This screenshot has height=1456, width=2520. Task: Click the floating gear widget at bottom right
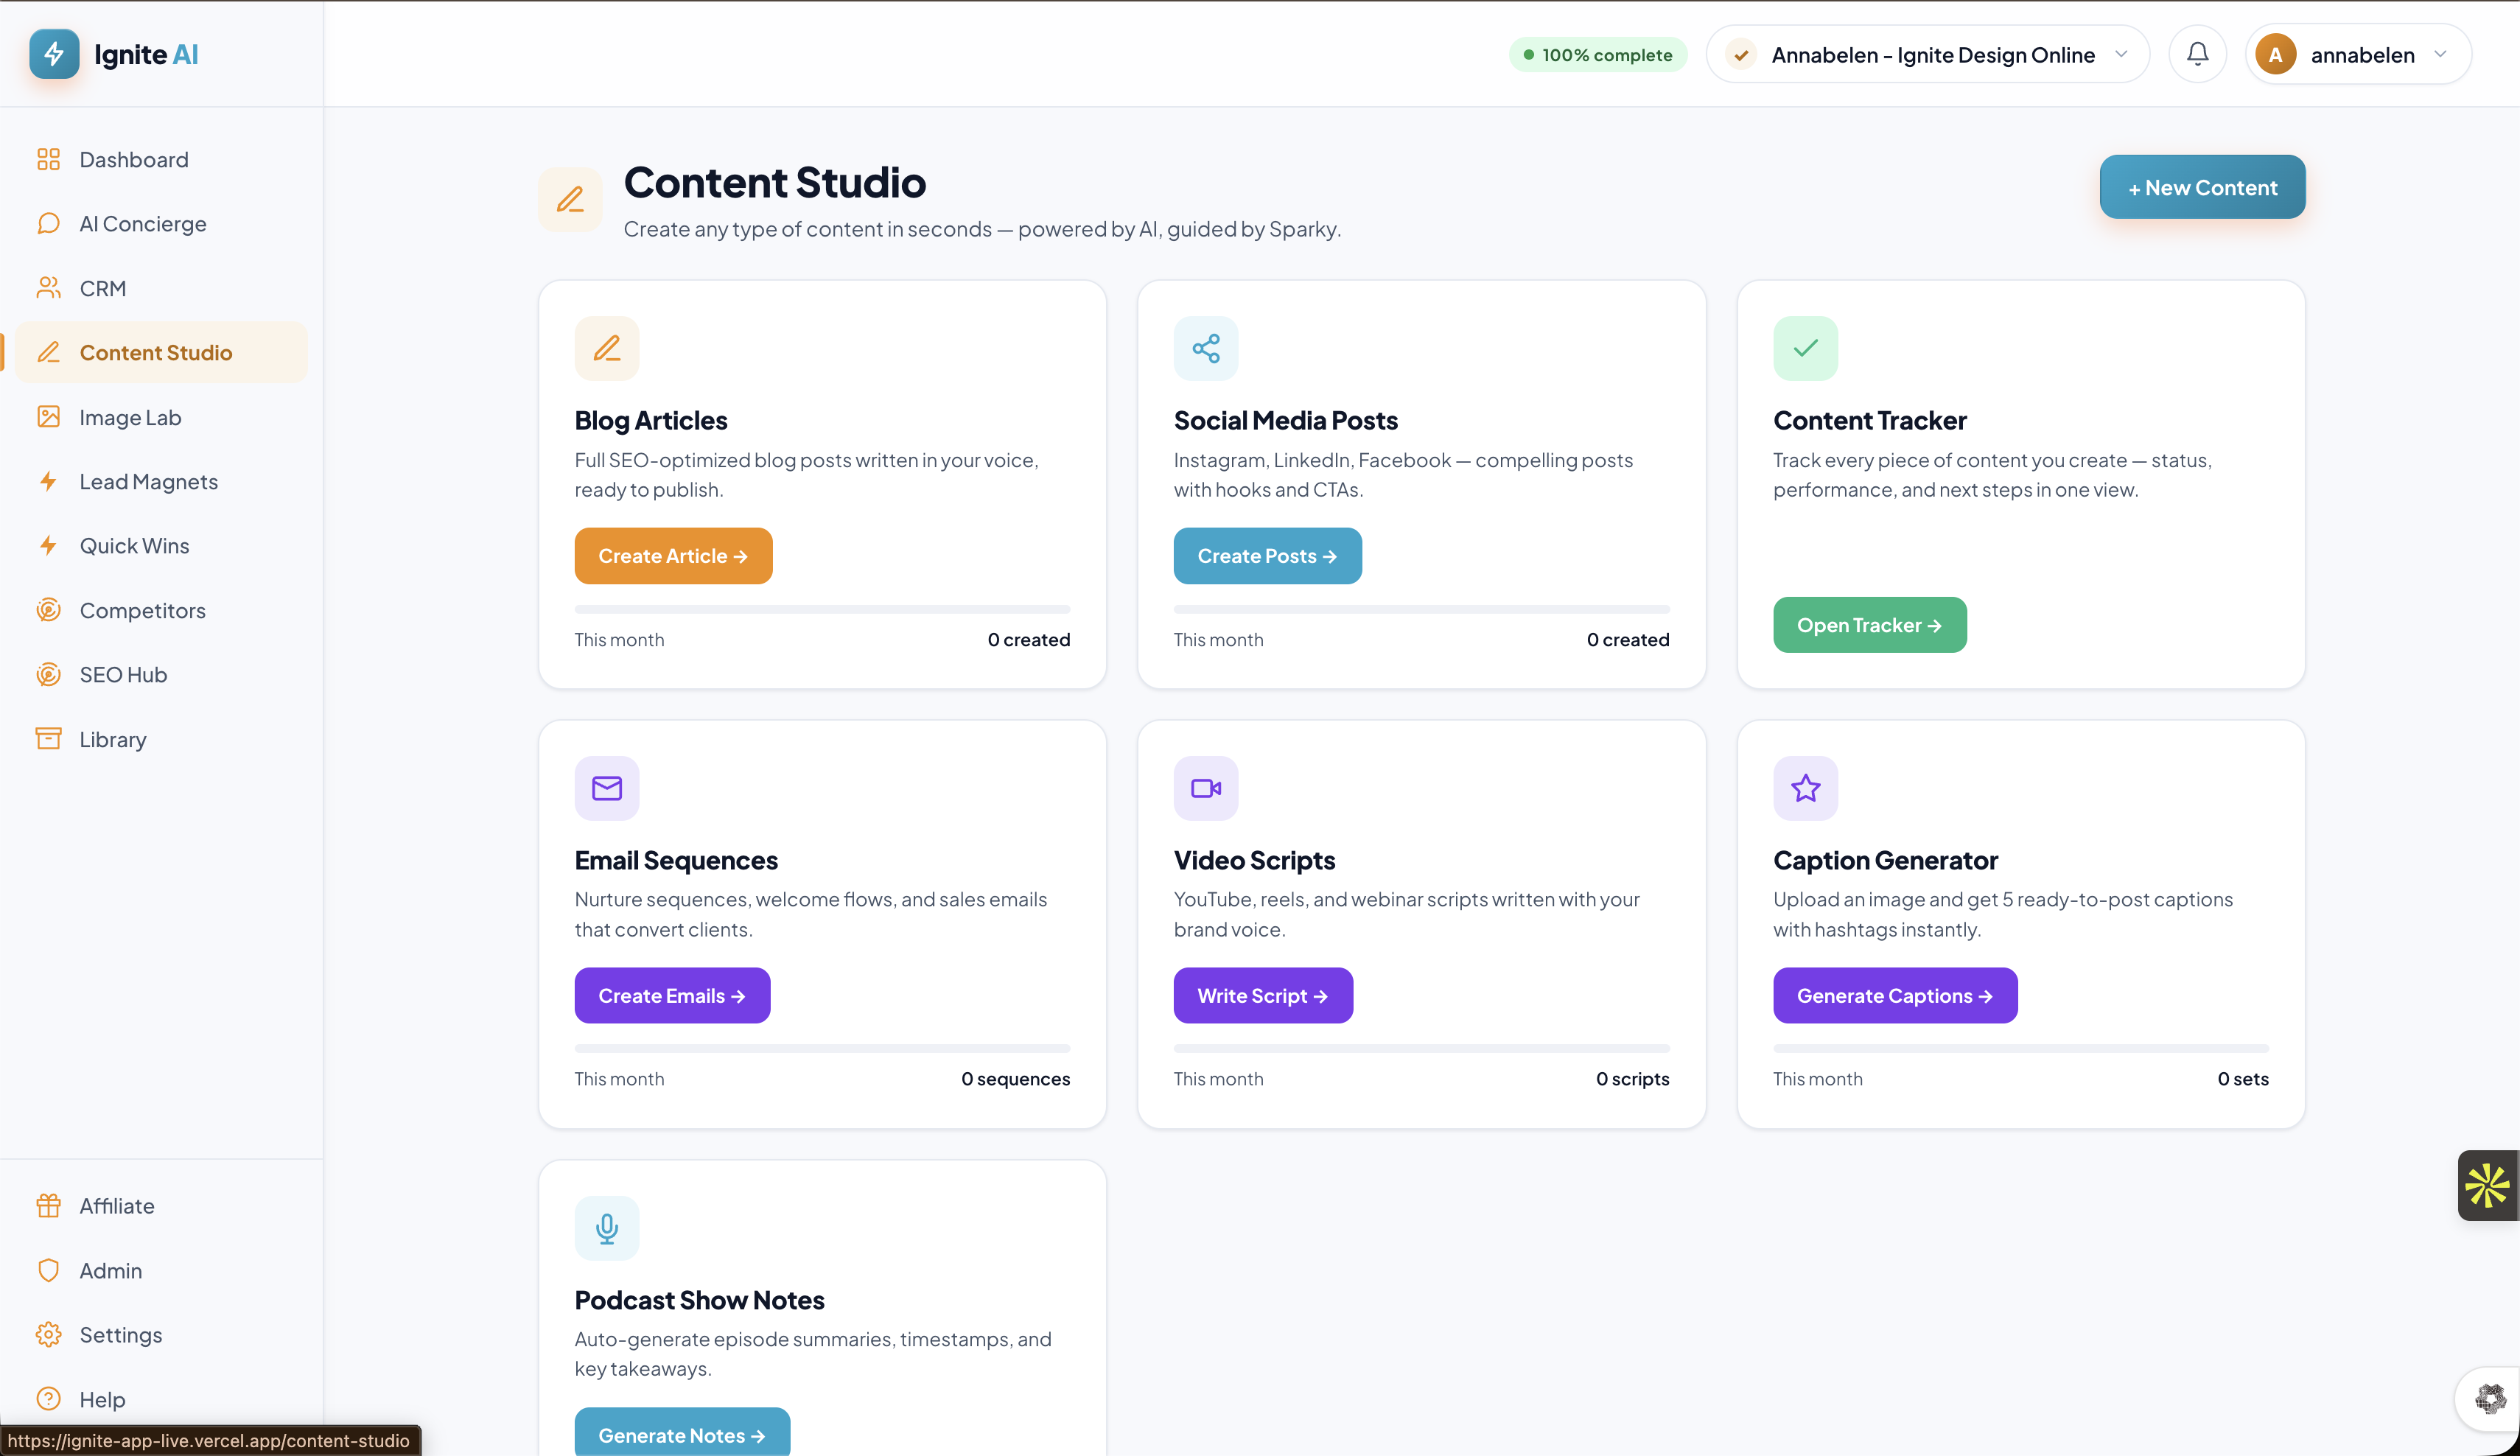click(x=2490, y=1398)
